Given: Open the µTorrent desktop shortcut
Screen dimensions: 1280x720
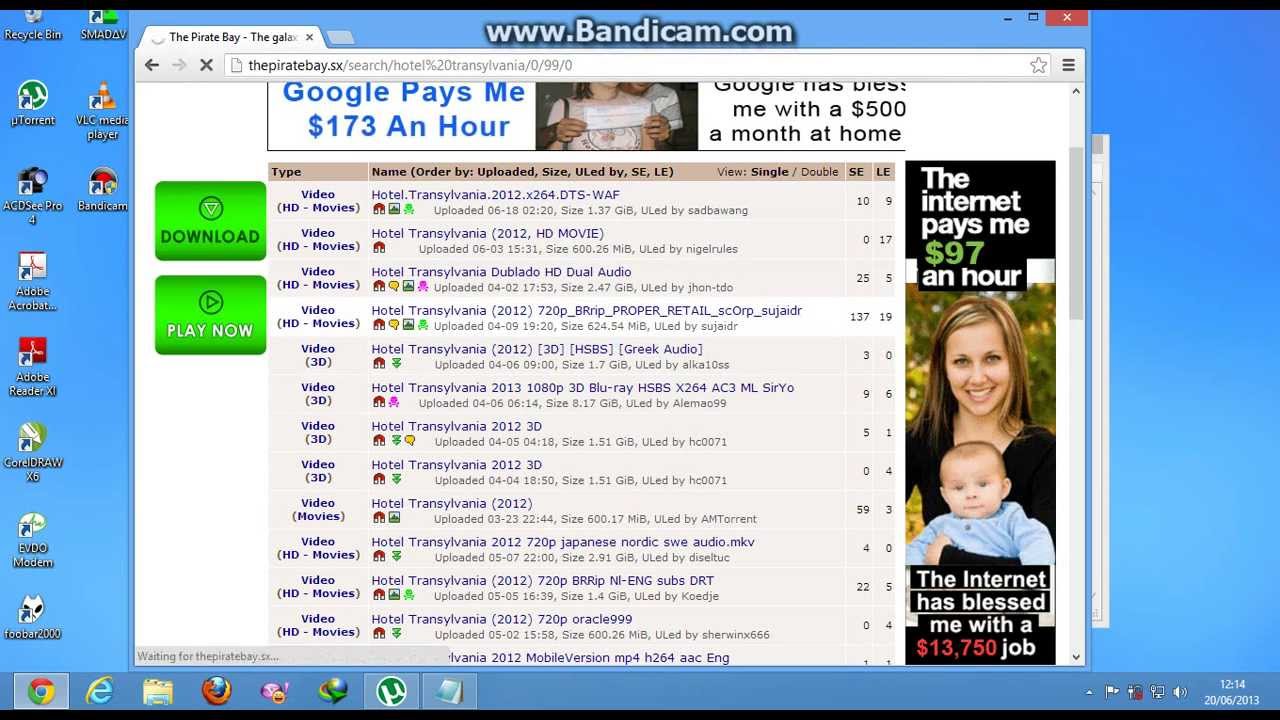Looking at the screenshot, I should tap(33, 103).
